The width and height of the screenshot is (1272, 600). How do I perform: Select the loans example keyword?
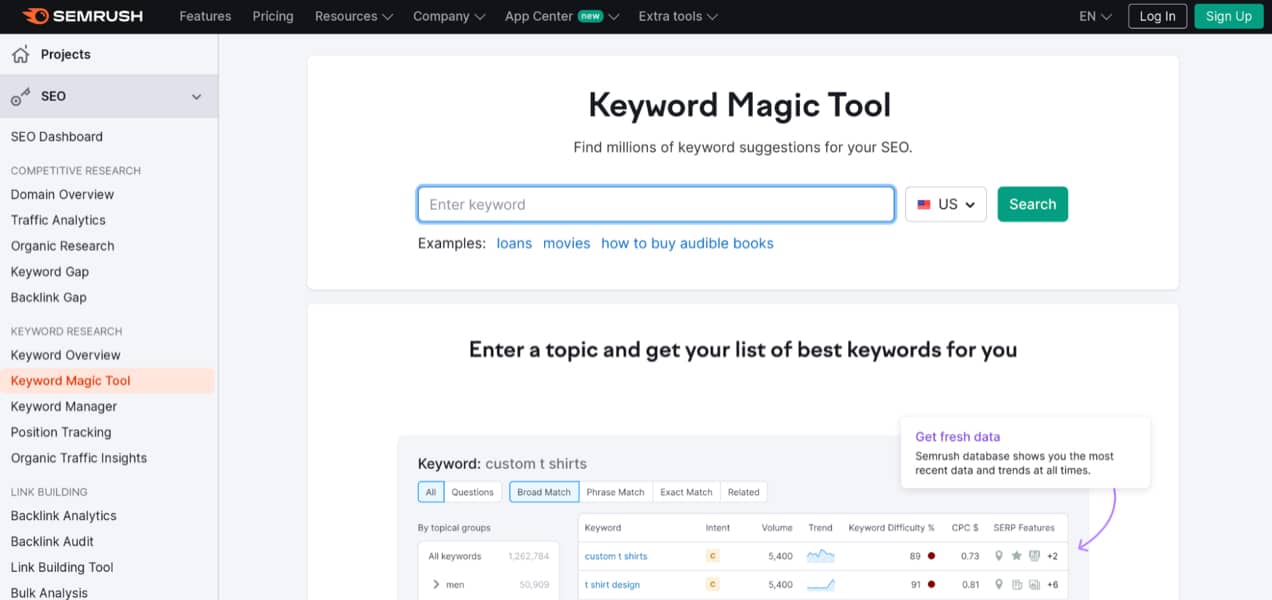pyautogui.click(x=514, y=243)
